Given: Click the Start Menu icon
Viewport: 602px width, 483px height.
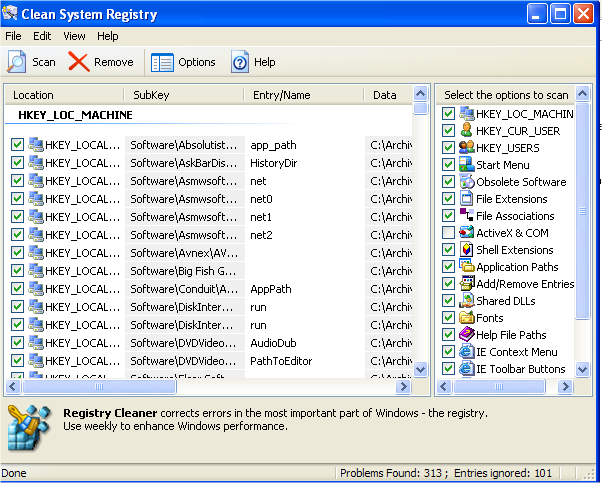Looking at the screenshot, I should (x=466, y=164).
